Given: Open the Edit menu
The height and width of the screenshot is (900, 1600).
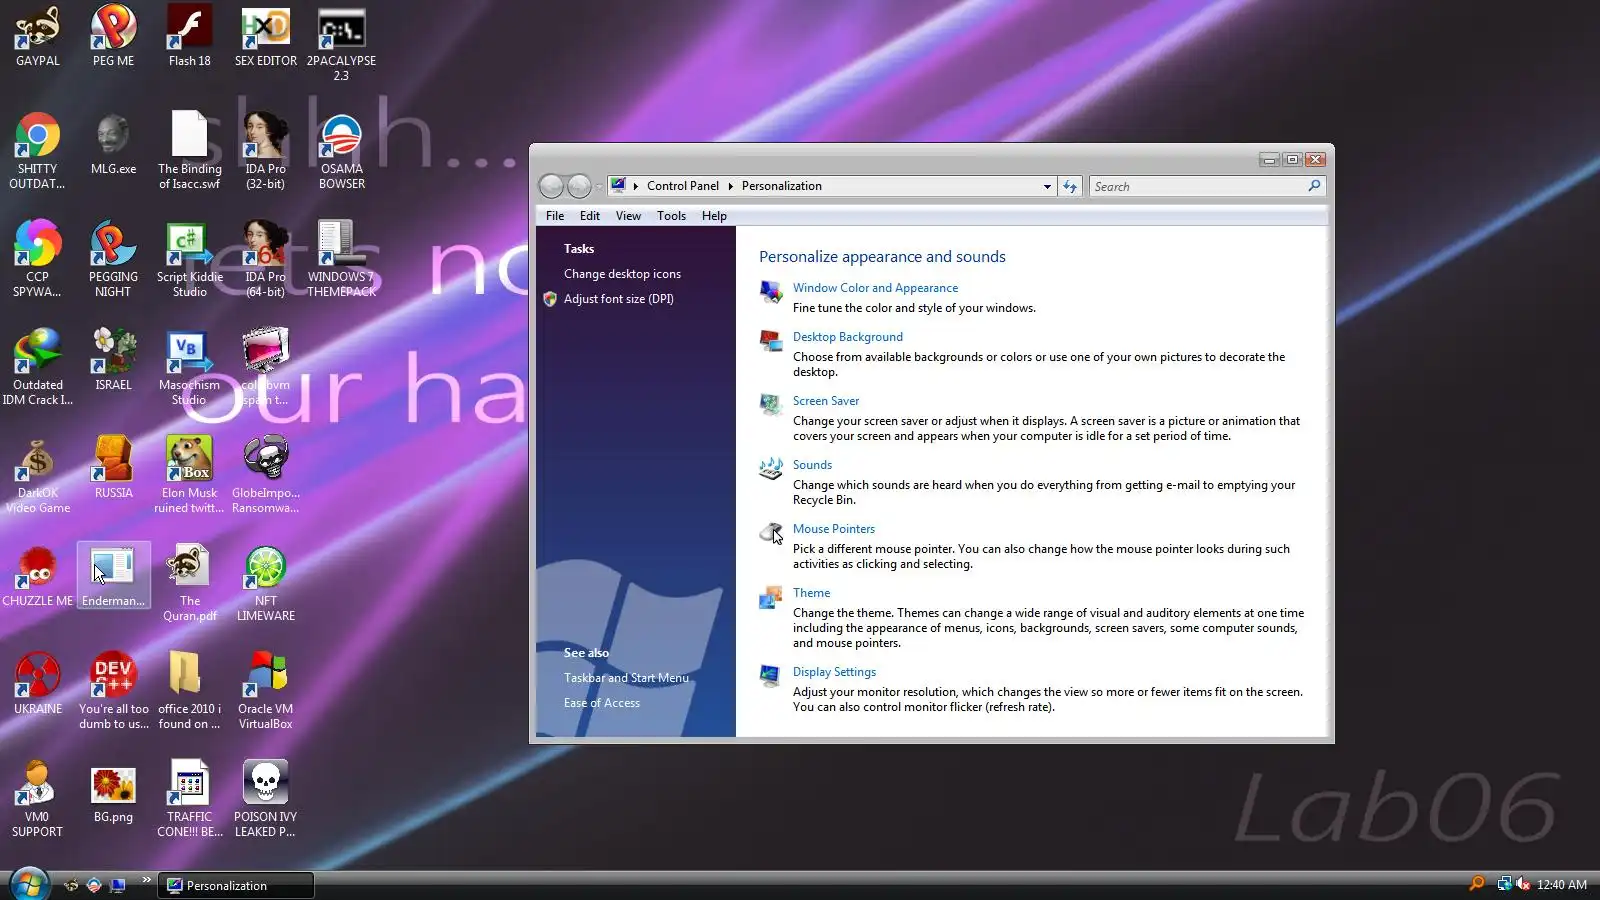Looking at the screenshot, I should coord(590,216).
